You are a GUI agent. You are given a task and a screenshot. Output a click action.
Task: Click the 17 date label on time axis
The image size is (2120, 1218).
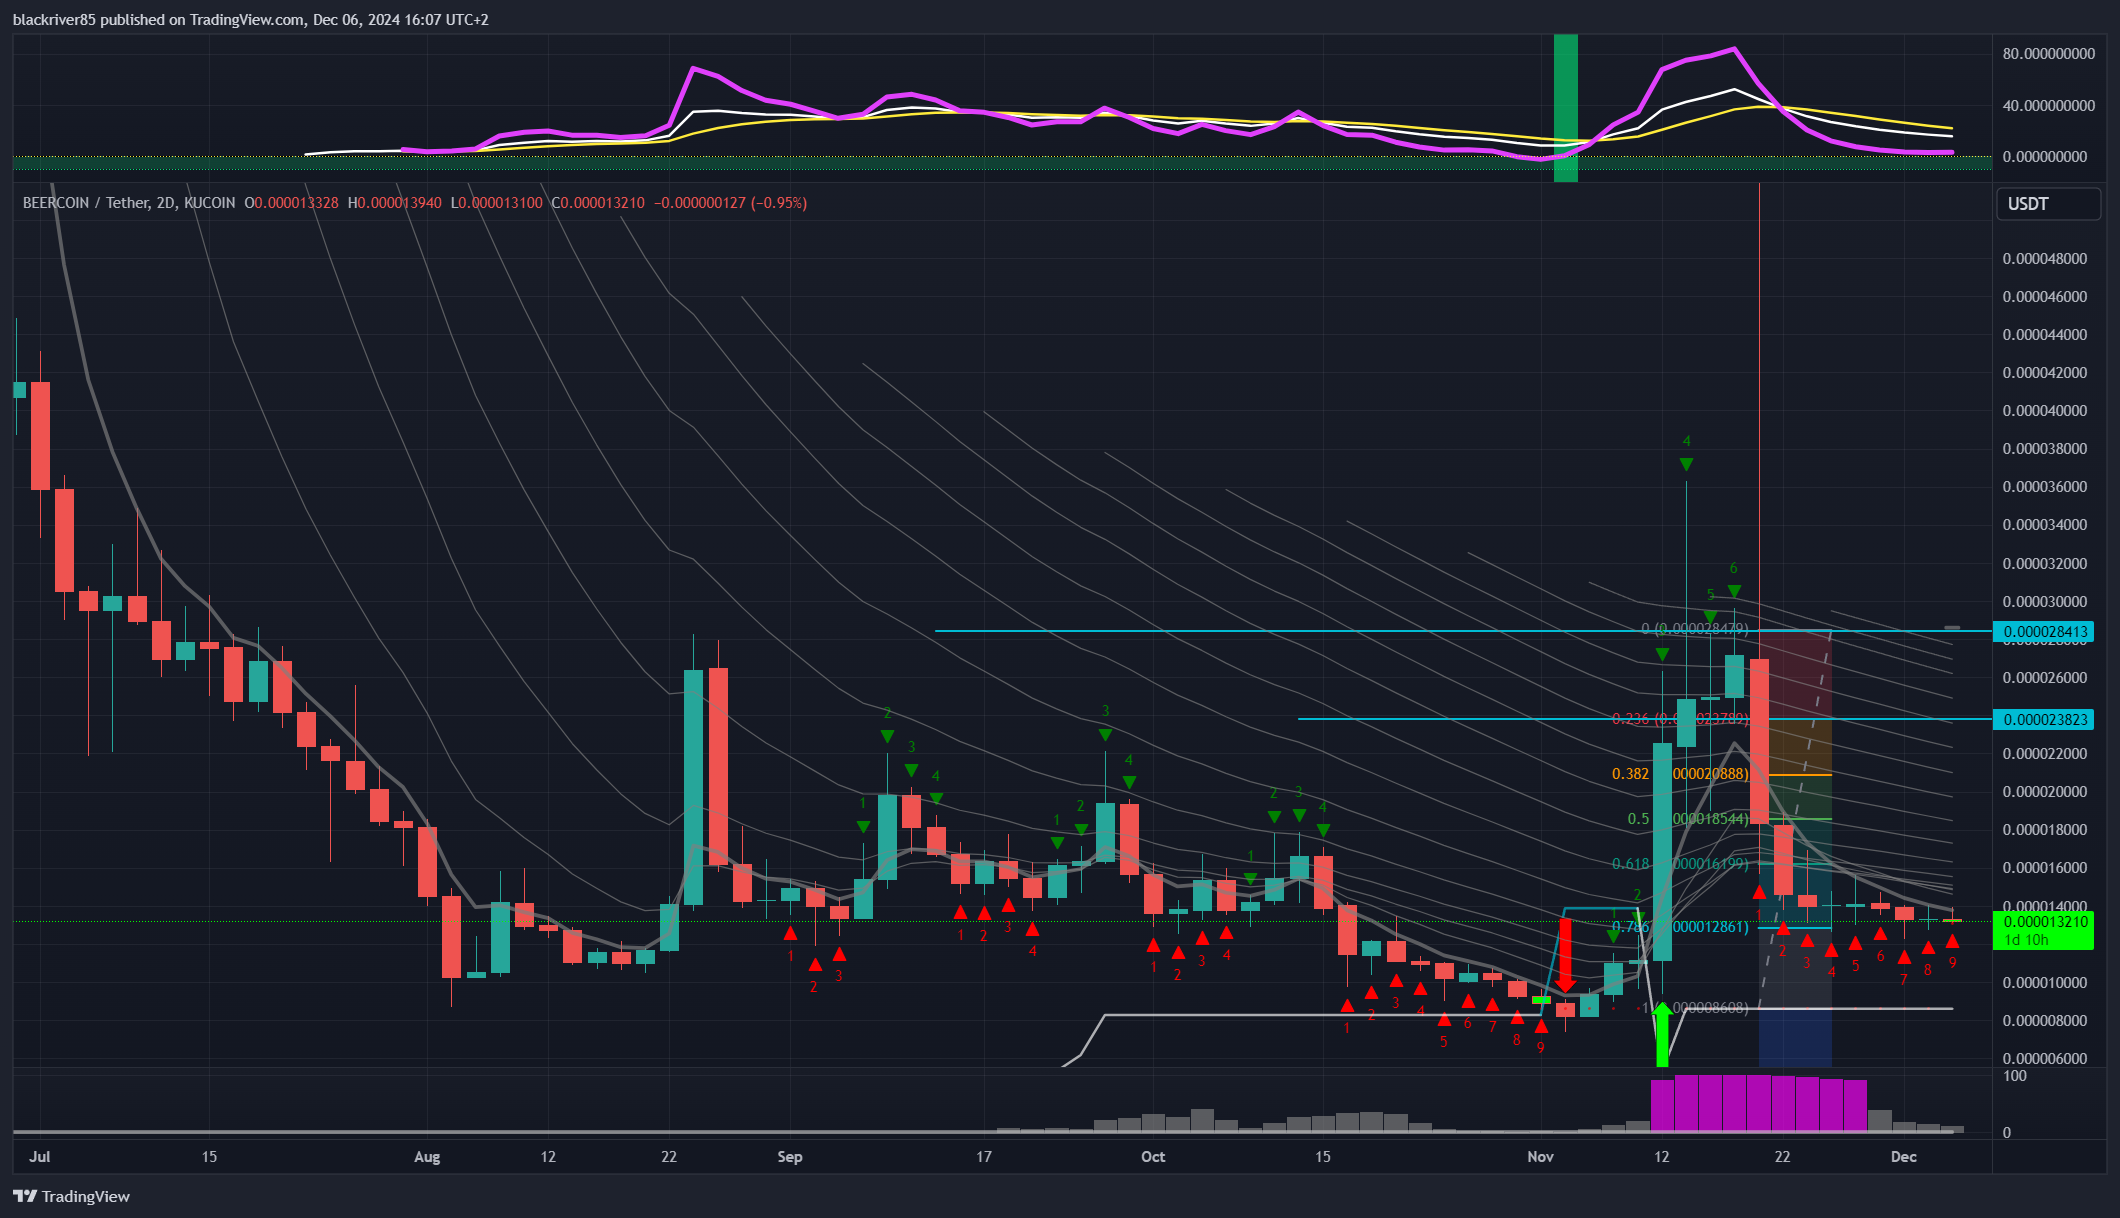[x=984, y=1157]
